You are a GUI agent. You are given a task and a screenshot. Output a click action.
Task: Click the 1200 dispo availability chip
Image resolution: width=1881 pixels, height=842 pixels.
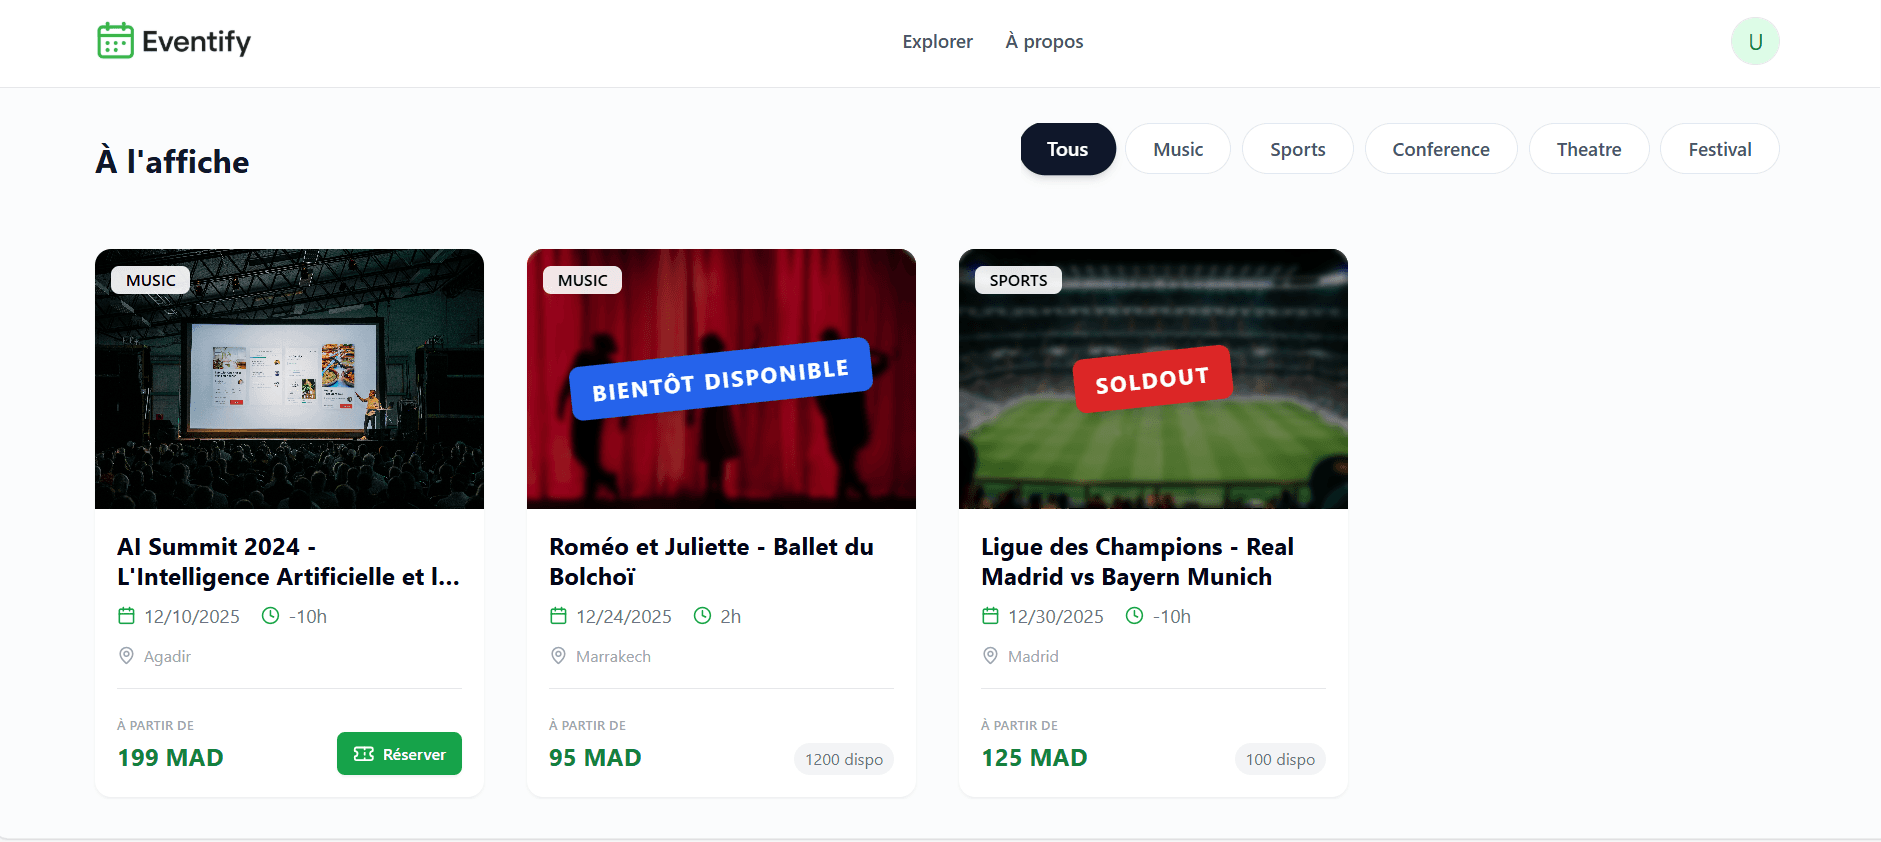click(843, 759)
